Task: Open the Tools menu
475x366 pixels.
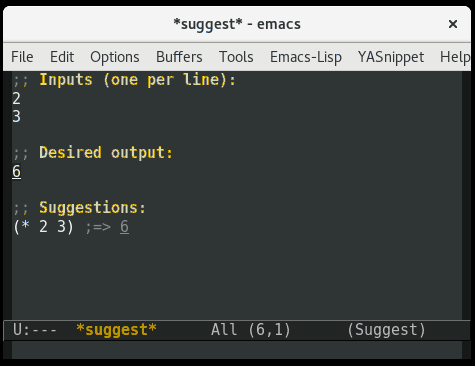Action: [x=236, y=57]
